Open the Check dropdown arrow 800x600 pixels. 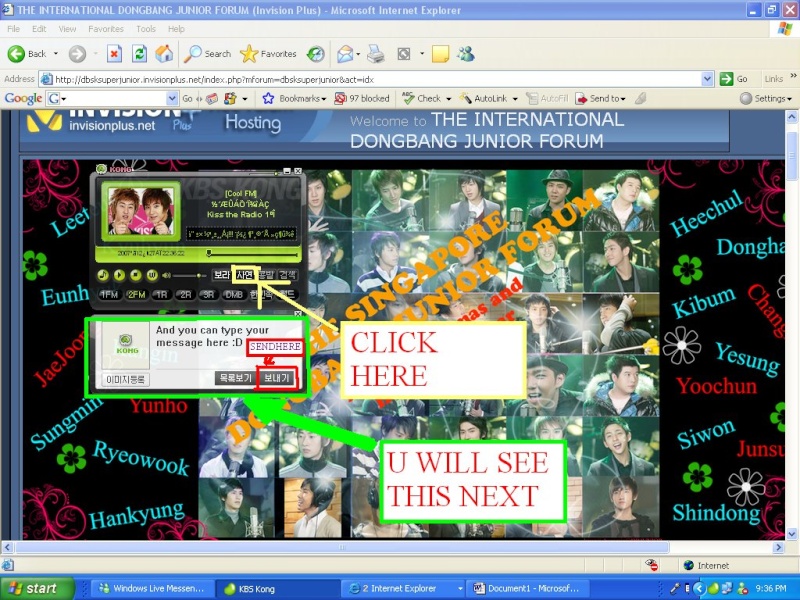[x=448, y=98]
